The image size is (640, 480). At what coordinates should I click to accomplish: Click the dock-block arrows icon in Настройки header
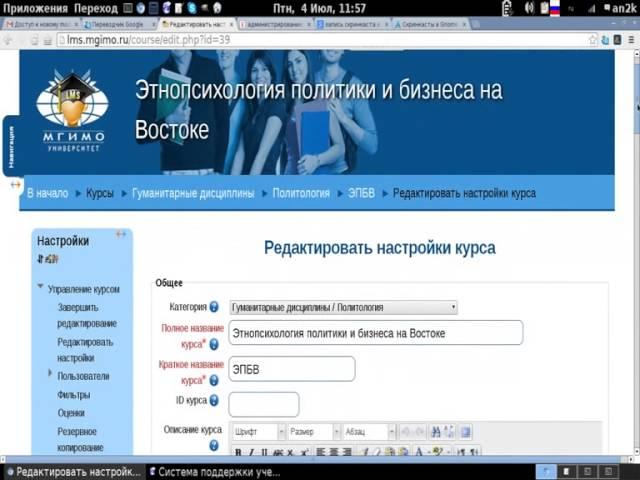coord(121,234)
